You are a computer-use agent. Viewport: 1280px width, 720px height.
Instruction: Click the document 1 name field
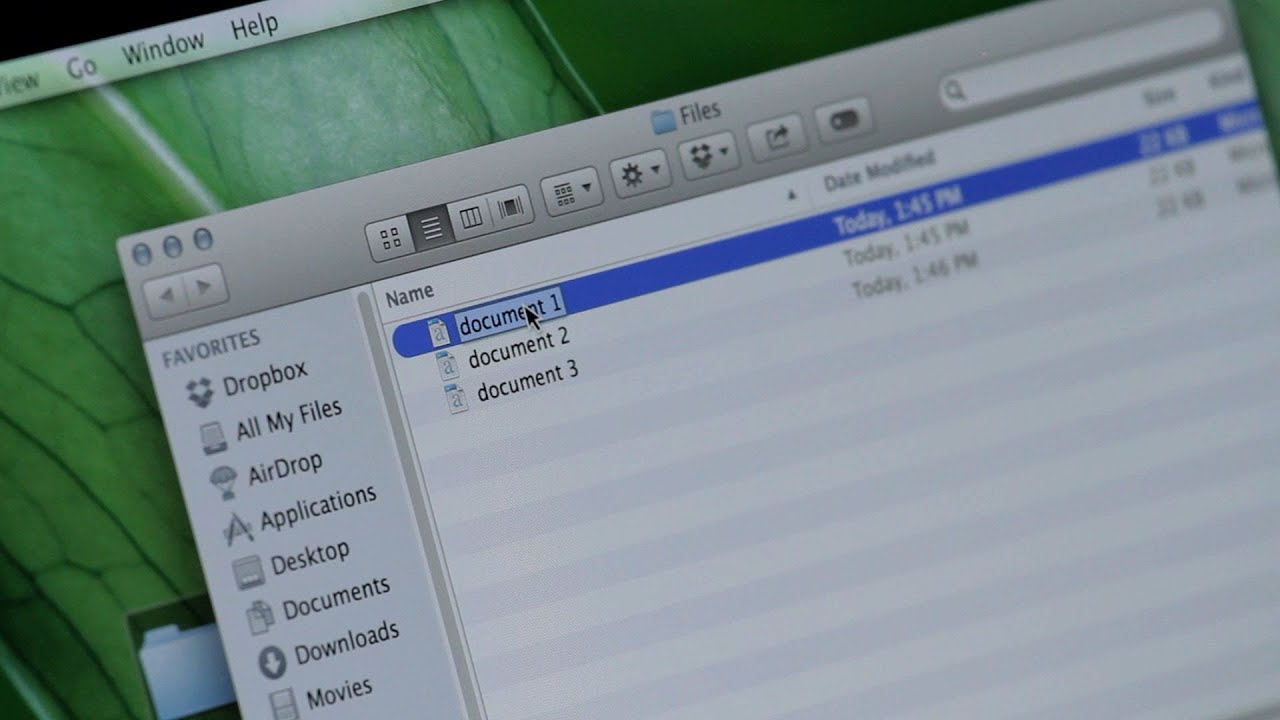[511, 313]
